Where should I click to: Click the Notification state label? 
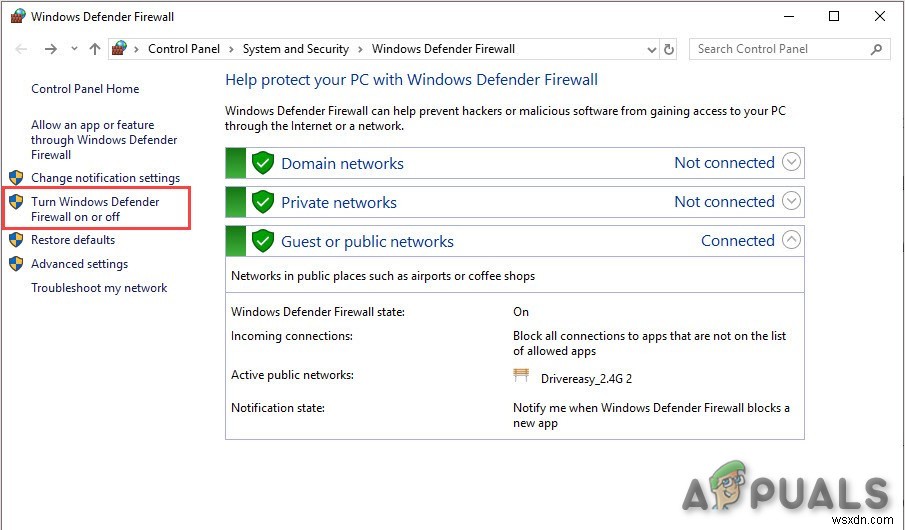278,408
